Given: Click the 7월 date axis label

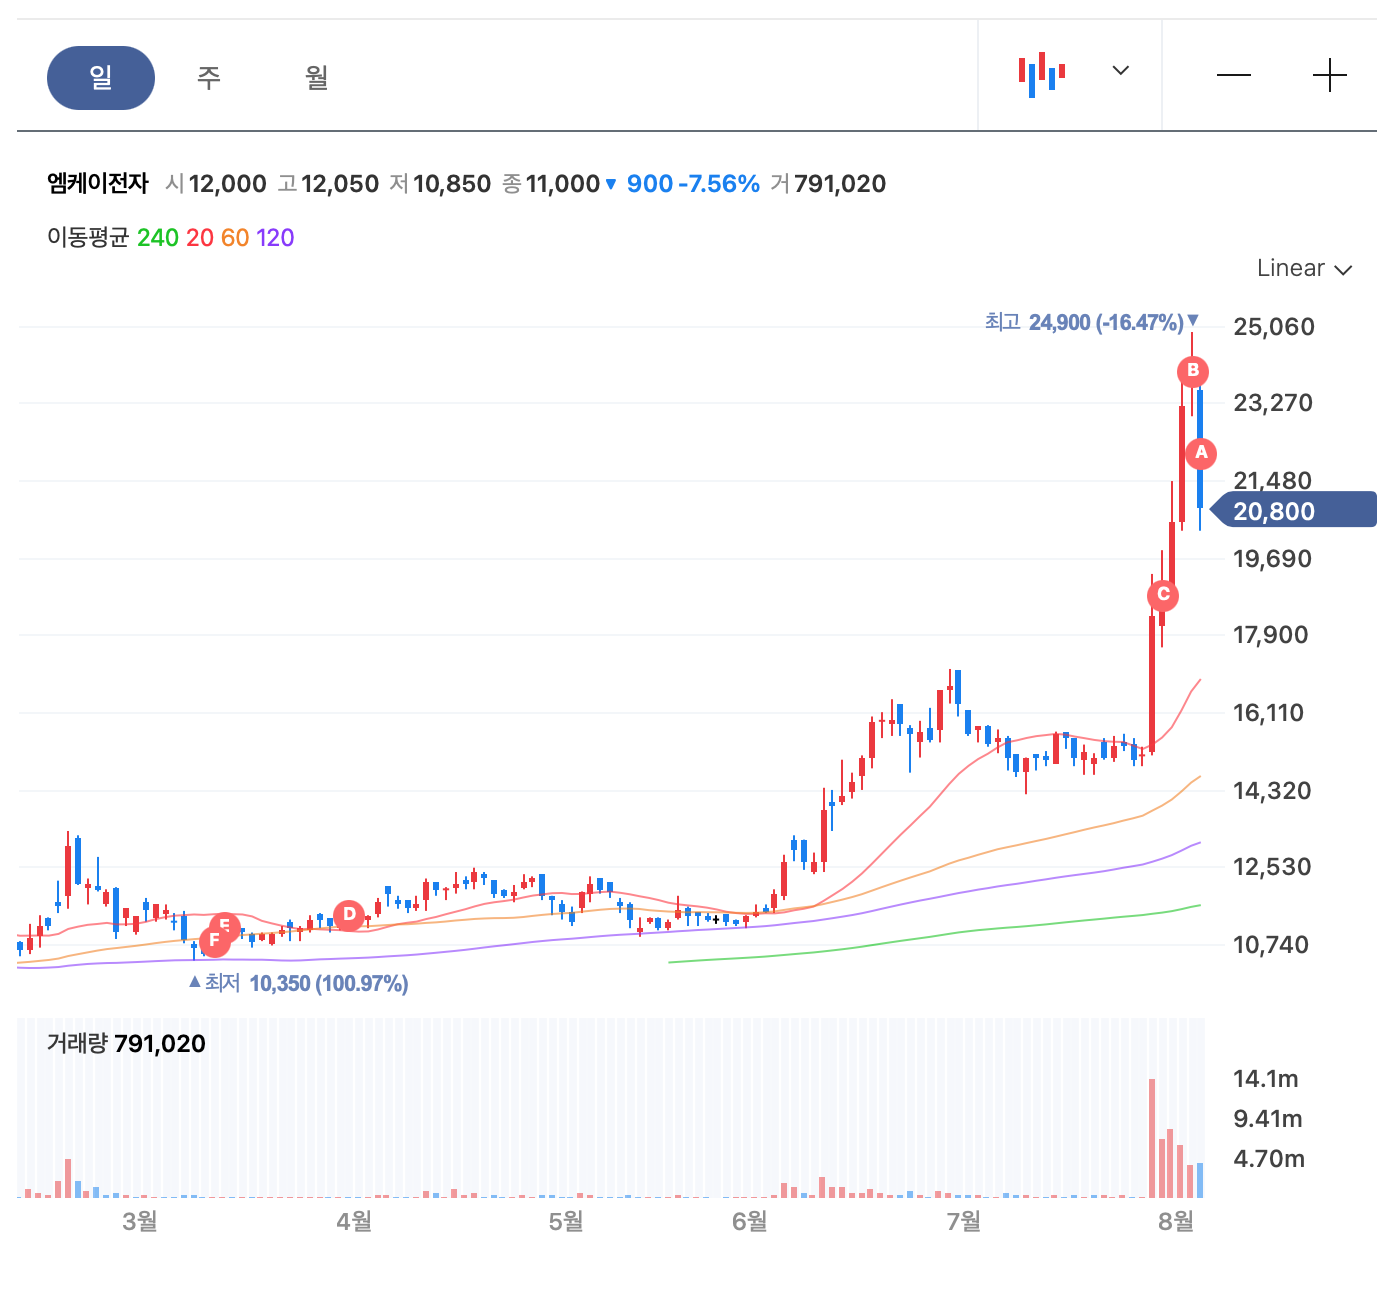Looking at the screenshot, I should (x=964, y=1221).
